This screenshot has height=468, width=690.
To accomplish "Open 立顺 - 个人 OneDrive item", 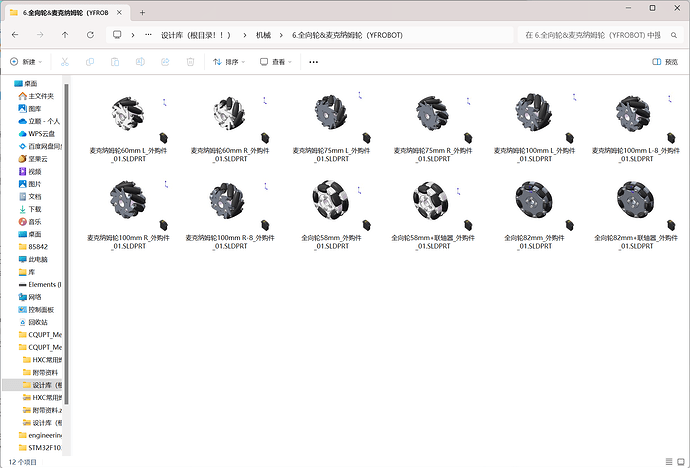I will 39,121.
